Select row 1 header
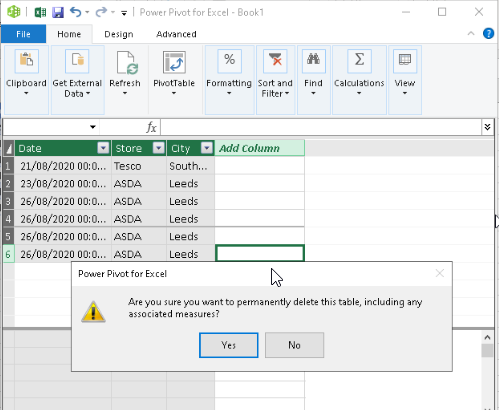 coord(8,166)
